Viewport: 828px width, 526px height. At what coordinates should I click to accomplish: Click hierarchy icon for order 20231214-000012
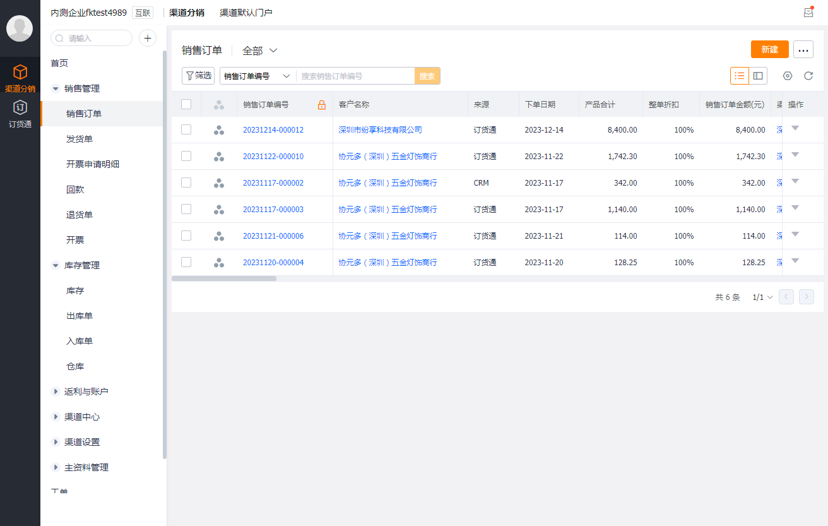[218, 130]
